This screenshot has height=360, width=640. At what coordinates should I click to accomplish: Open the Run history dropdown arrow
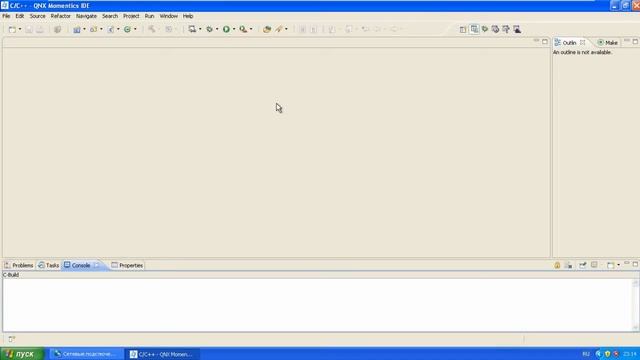(x=234, y=29)
